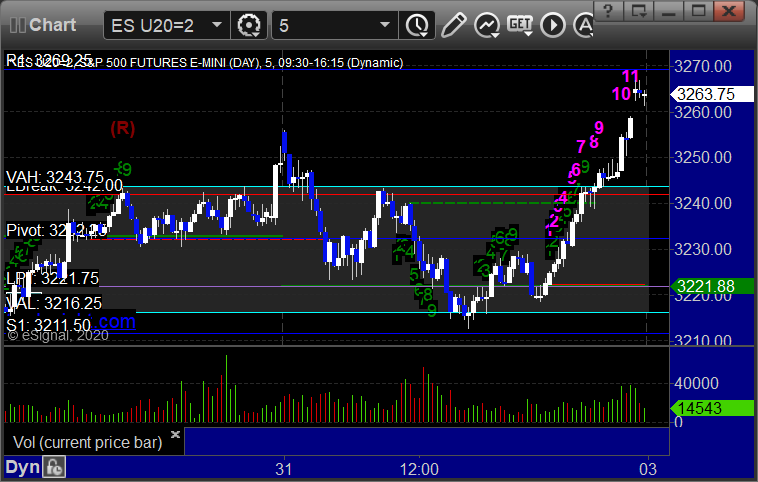Click the green volume marker 14543
The height and width of the screenshot is (482, 758).
point(711,409)
